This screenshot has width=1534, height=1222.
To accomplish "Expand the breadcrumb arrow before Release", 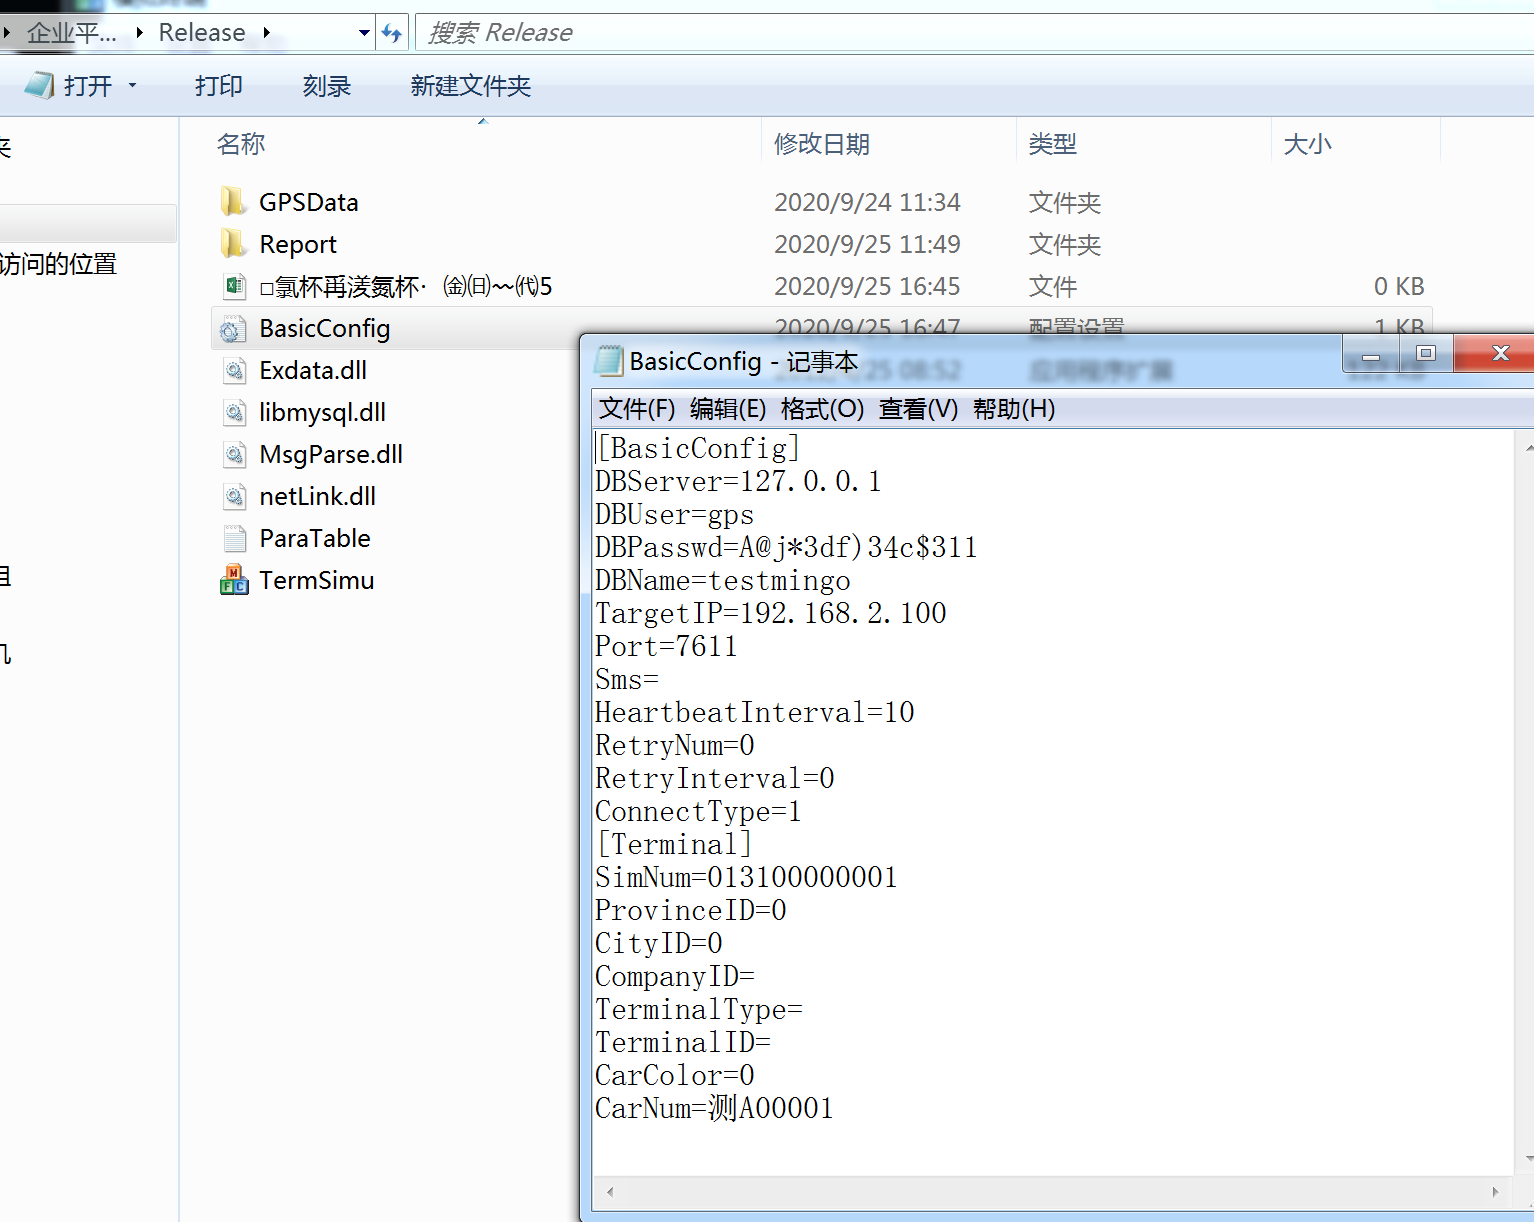I will 139,33.
